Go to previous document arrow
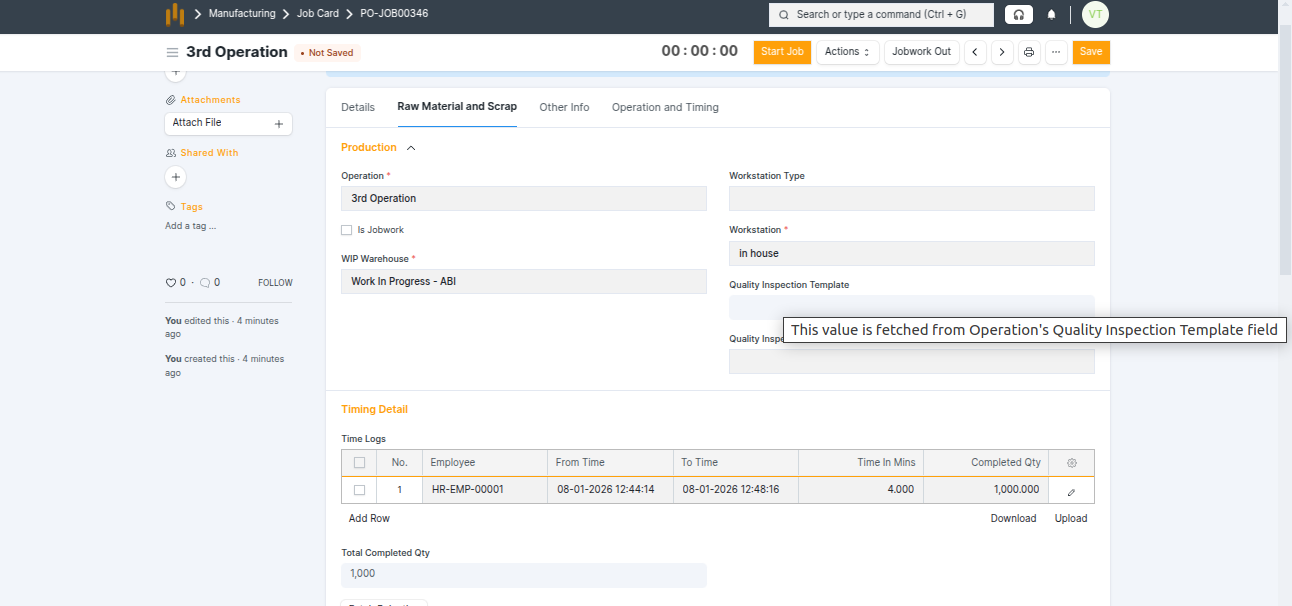The width and height of the screenshot is (1292, 606). tap(975, 52)
